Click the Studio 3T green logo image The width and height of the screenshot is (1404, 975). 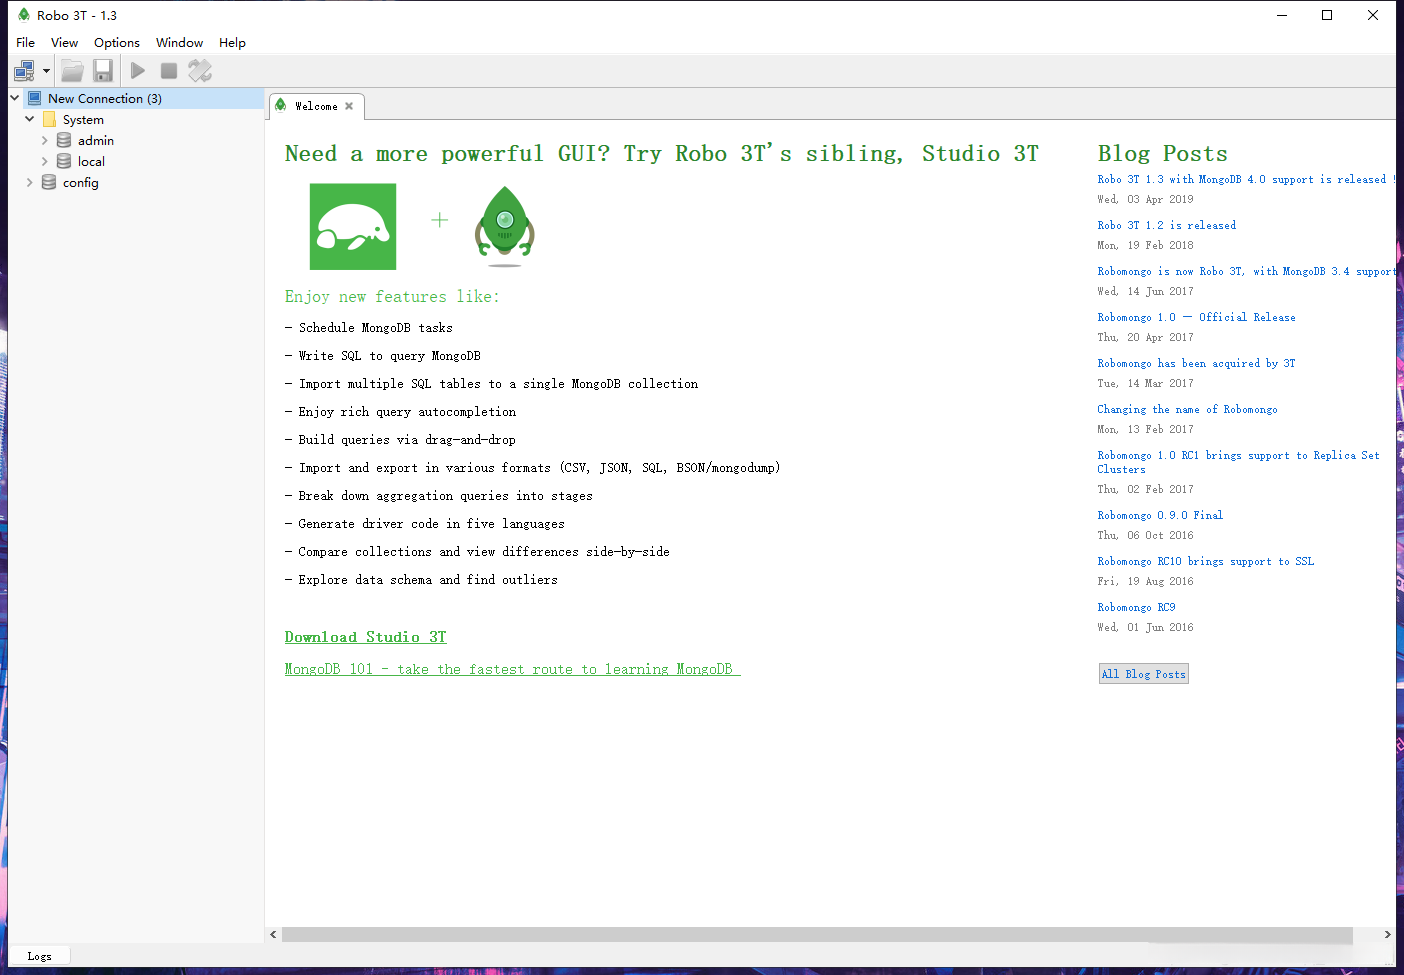pos(353,226)
